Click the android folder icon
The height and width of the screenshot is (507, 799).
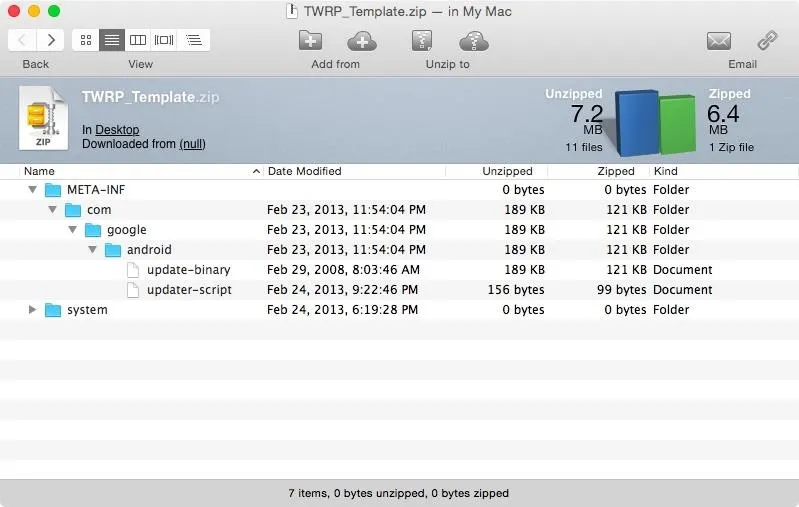113,250
